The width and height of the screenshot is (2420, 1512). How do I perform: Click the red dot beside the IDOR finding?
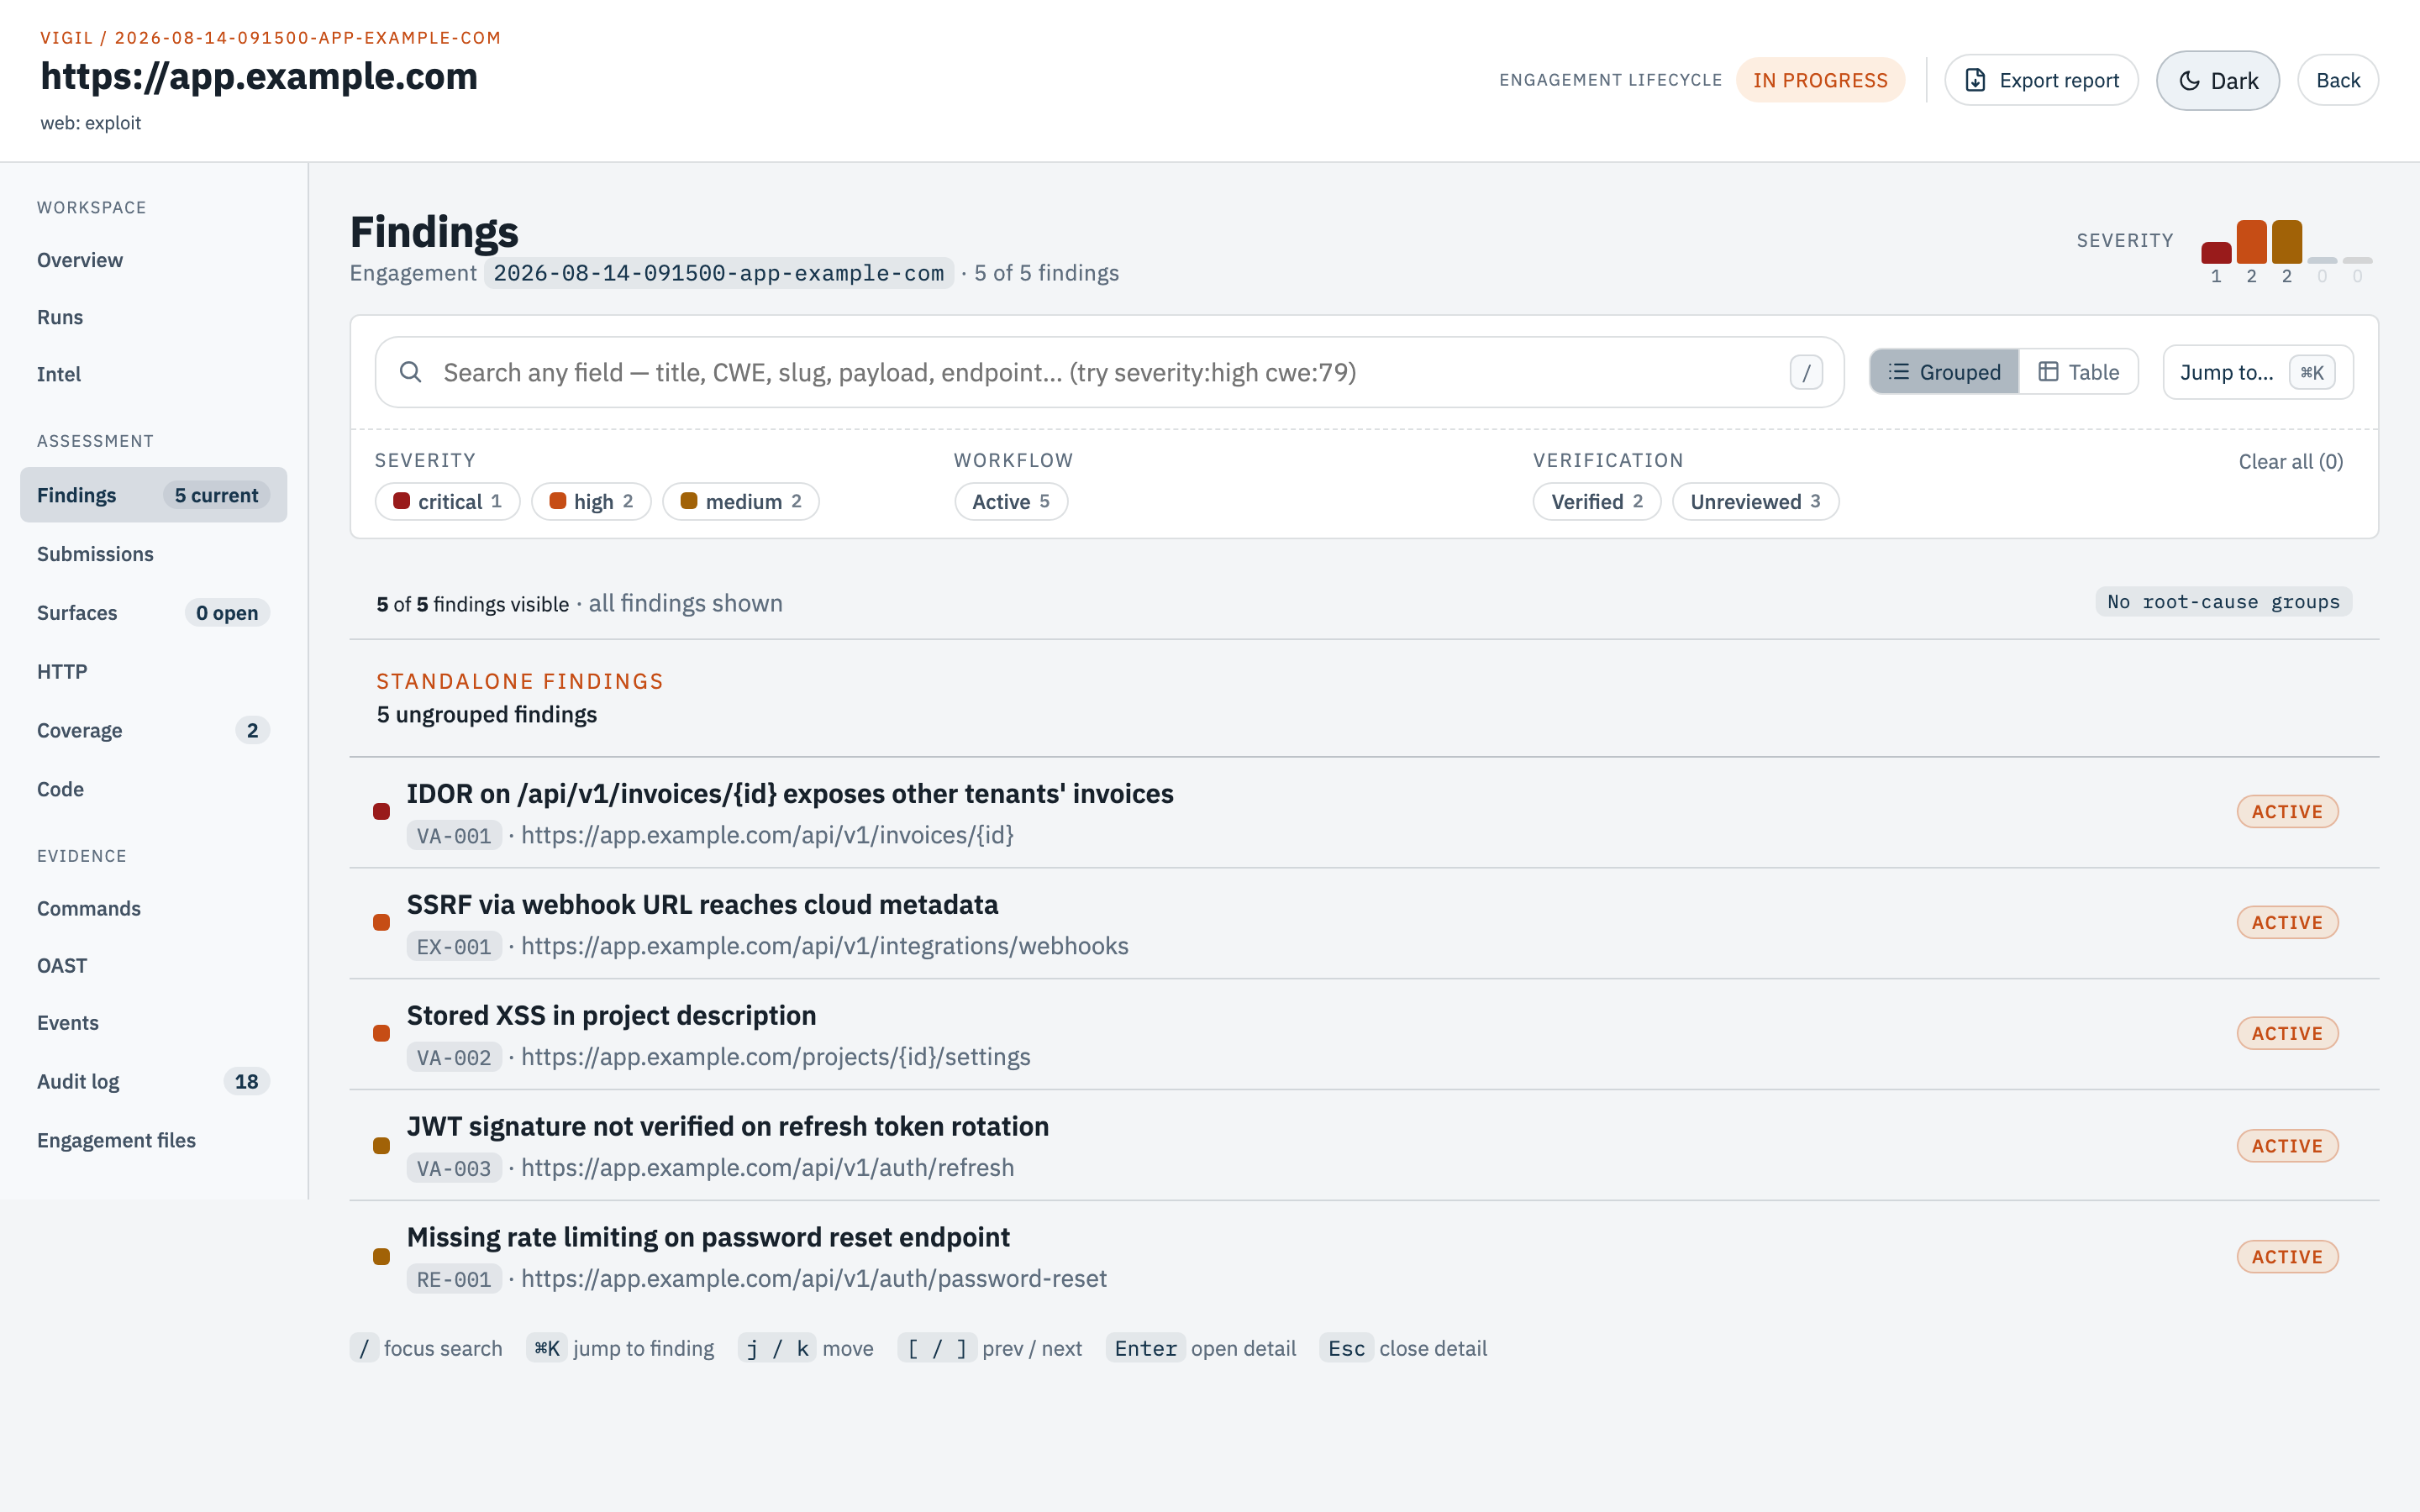coord(381,811)
